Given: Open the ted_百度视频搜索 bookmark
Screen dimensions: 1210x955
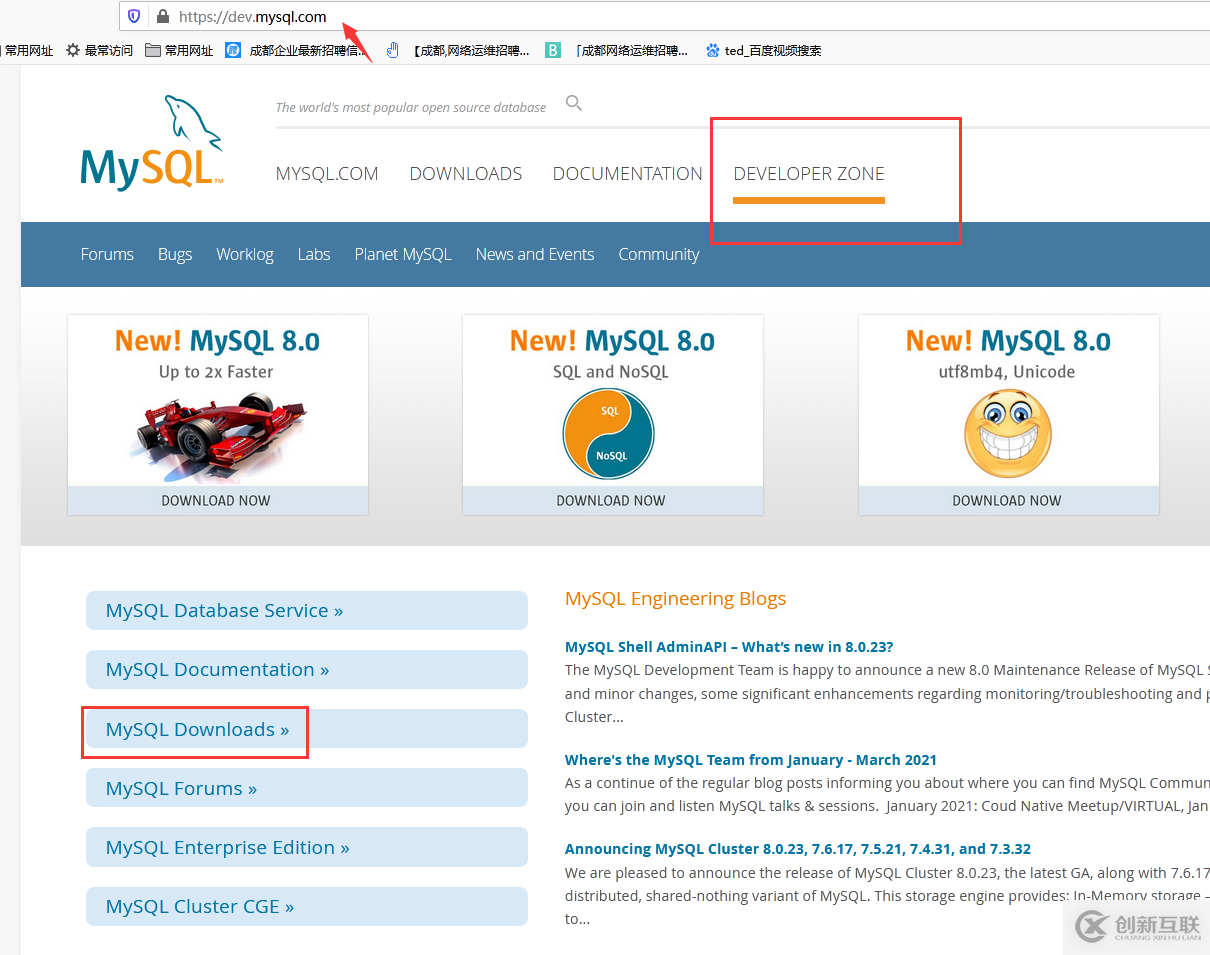Looking at the screenshot, I should pyautogui.click(x=763, y=50).
